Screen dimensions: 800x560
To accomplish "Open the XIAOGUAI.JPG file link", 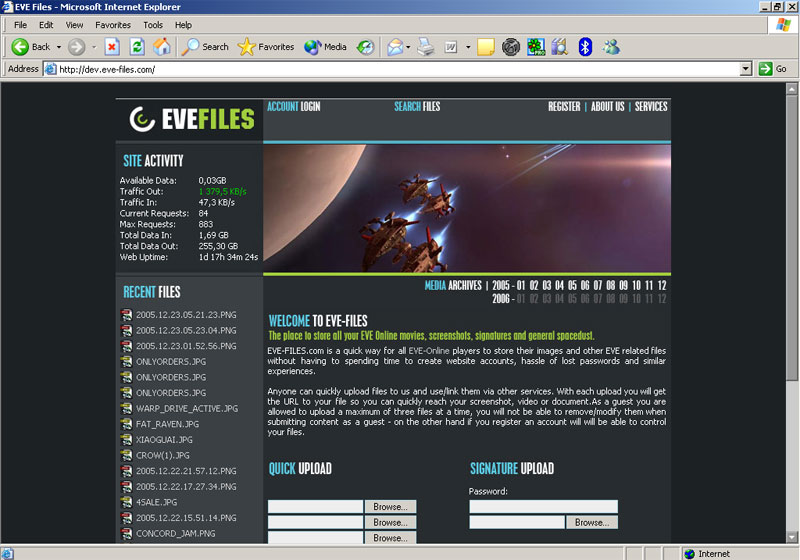I will click(164, 440).
